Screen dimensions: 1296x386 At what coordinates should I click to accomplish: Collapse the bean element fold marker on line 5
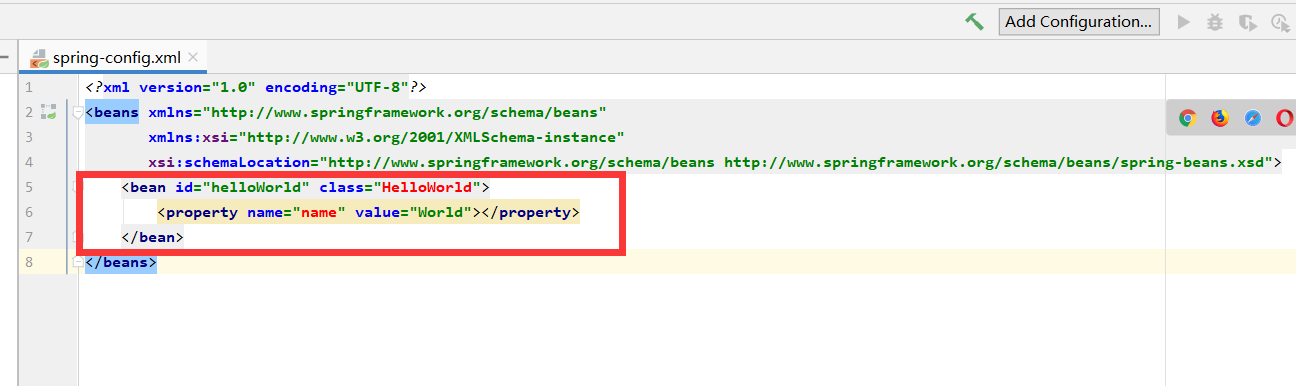point(78,187)
